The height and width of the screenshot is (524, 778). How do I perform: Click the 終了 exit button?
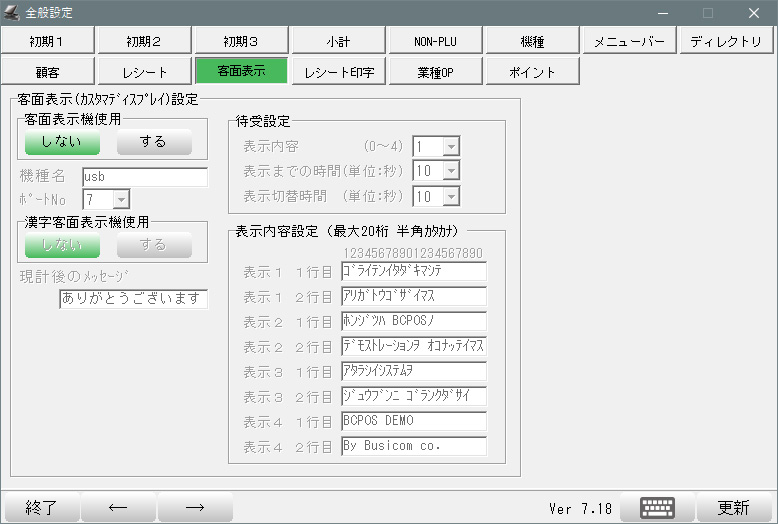click(x=41, y=507)
